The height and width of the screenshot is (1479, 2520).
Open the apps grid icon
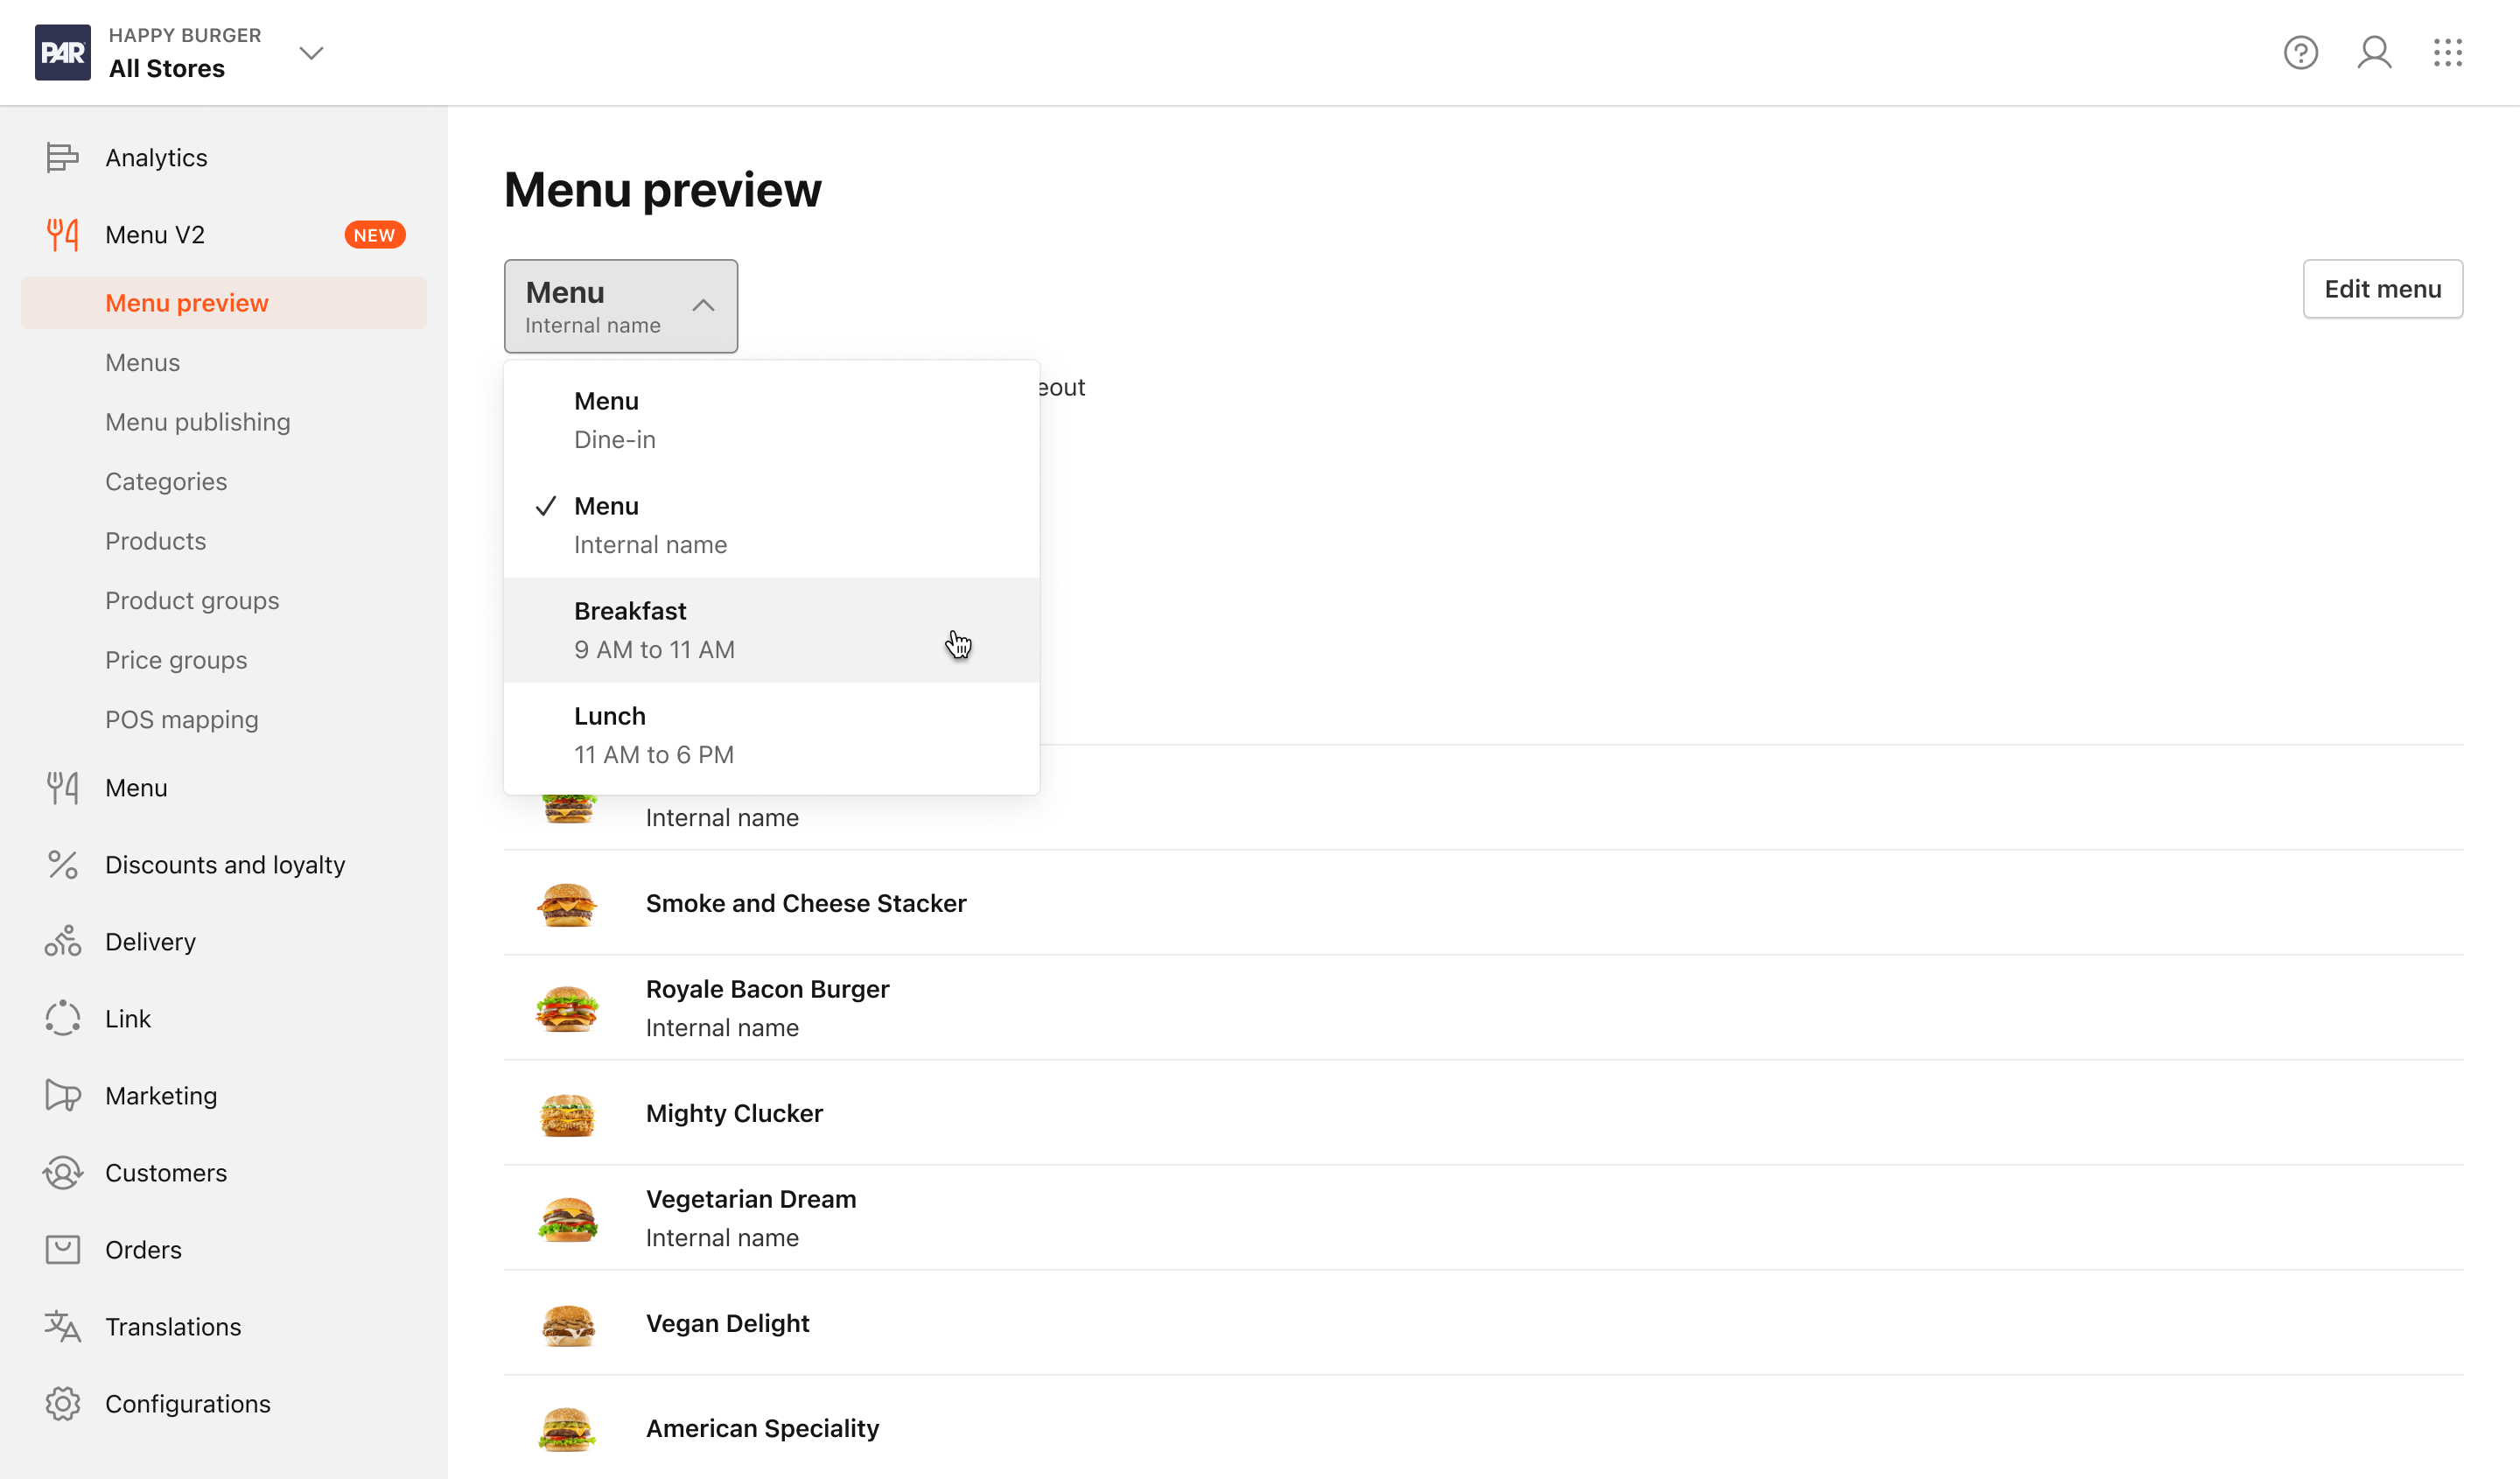[2448, 52]
